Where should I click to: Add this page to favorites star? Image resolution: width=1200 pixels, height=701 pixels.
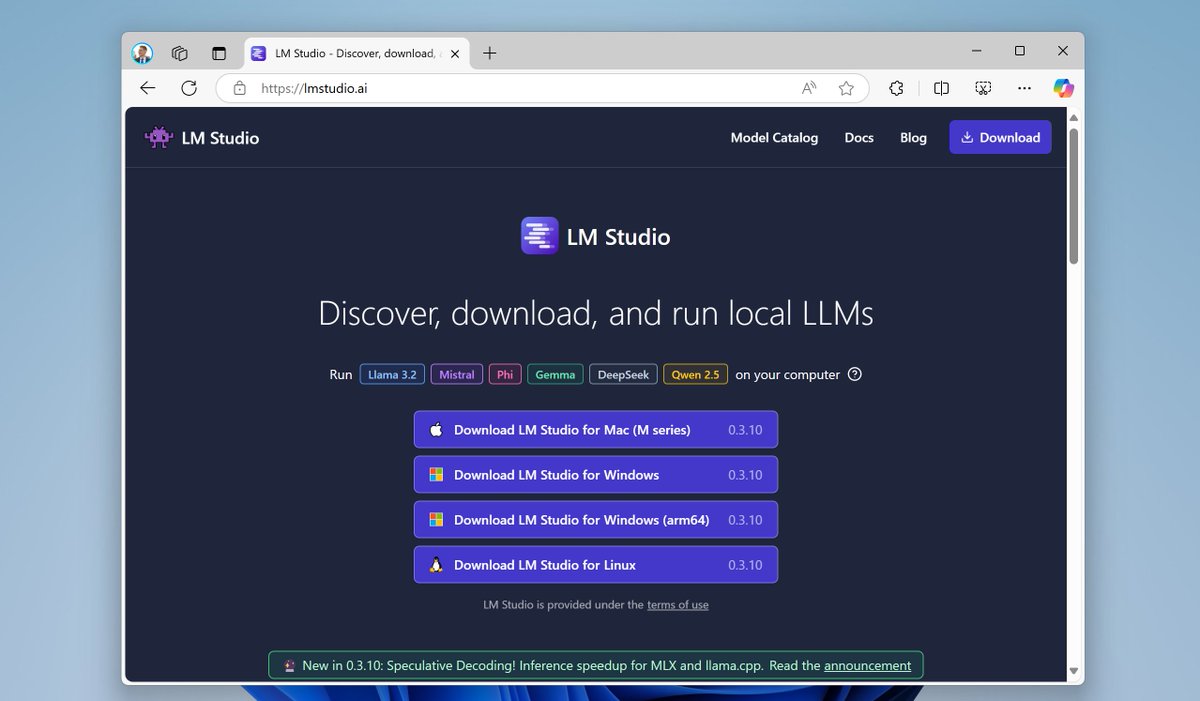846,88
